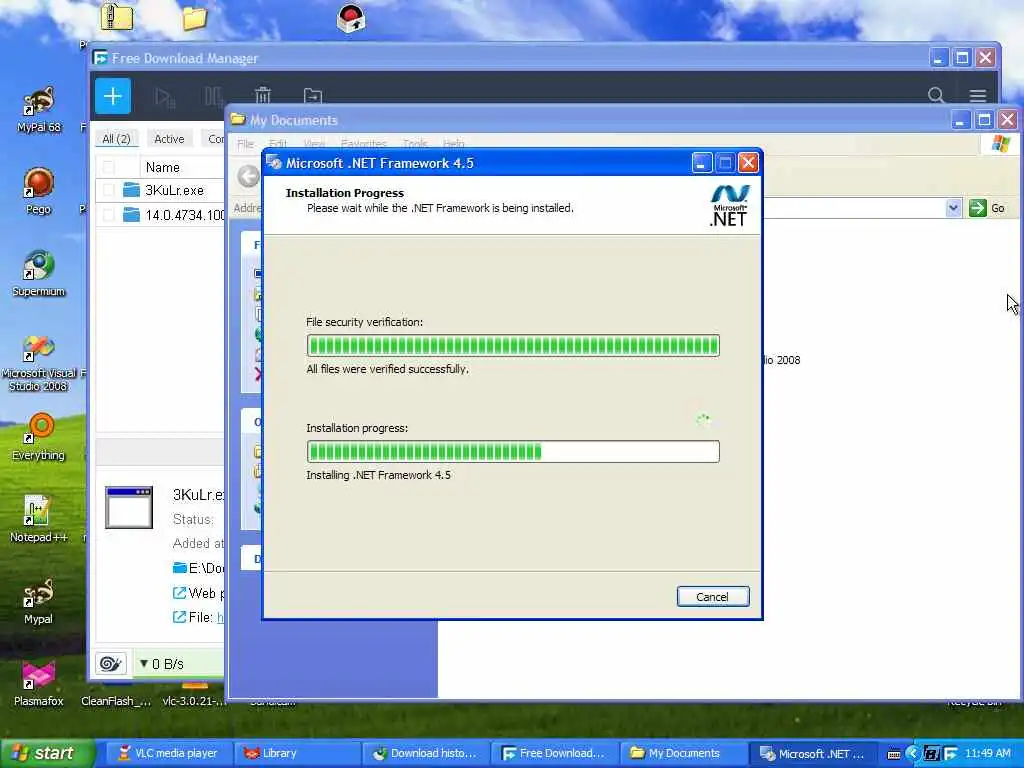Open MyPal 68 desktop shortcut
Screen dimensions: 1024x768
coord(39,110)
